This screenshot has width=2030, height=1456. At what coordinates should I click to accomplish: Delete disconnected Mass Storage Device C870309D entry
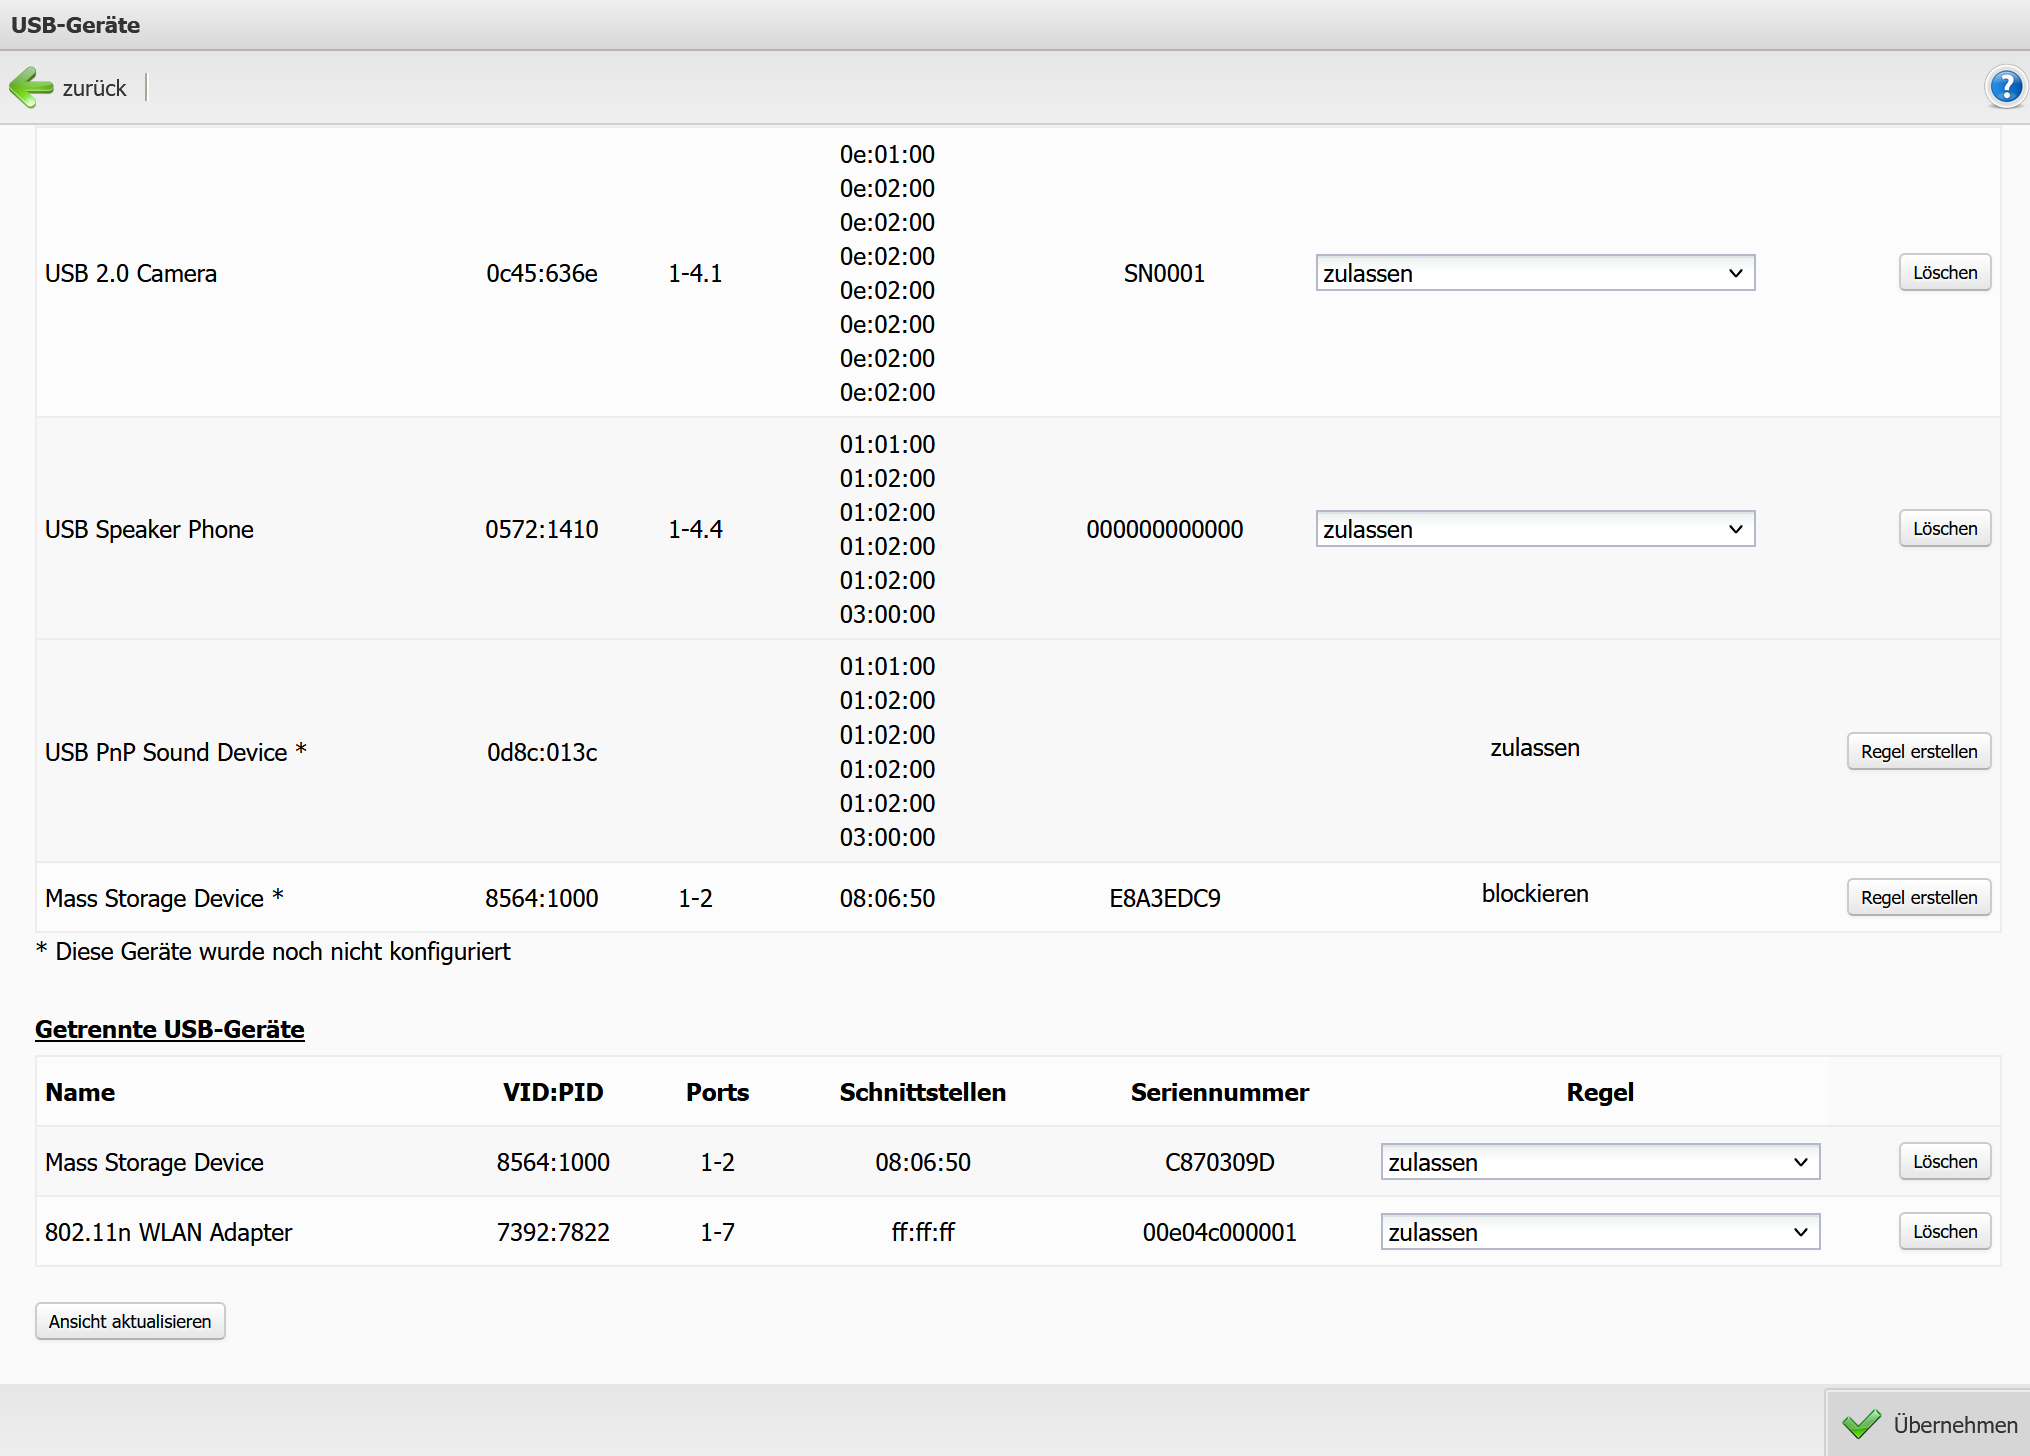1944,1162
